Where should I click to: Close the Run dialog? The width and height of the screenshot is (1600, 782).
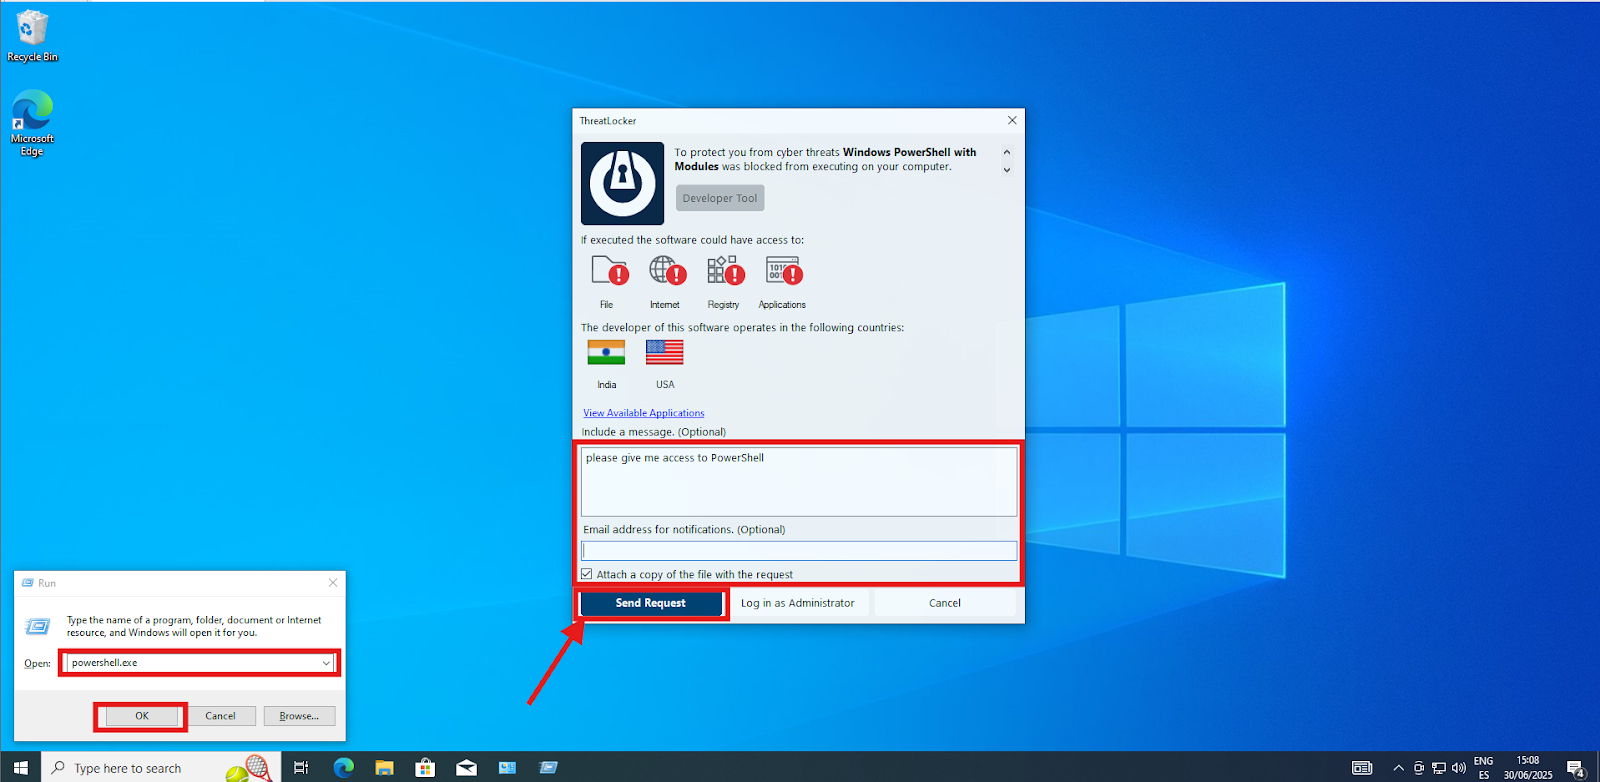click(x=333, y=583)
